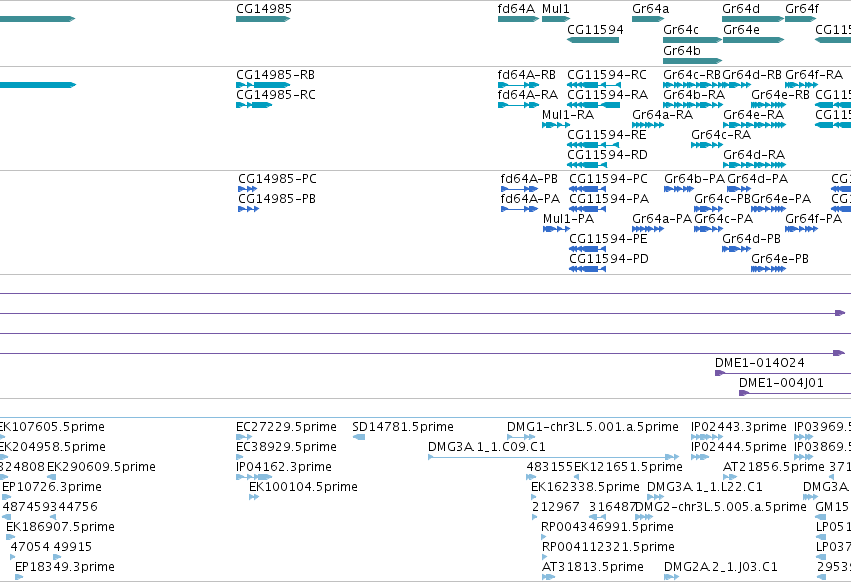The height and width of the screenshot is (582, 851).
Task: Click the Gr64c-RA transcript
Action: click(x=707, y=145)
